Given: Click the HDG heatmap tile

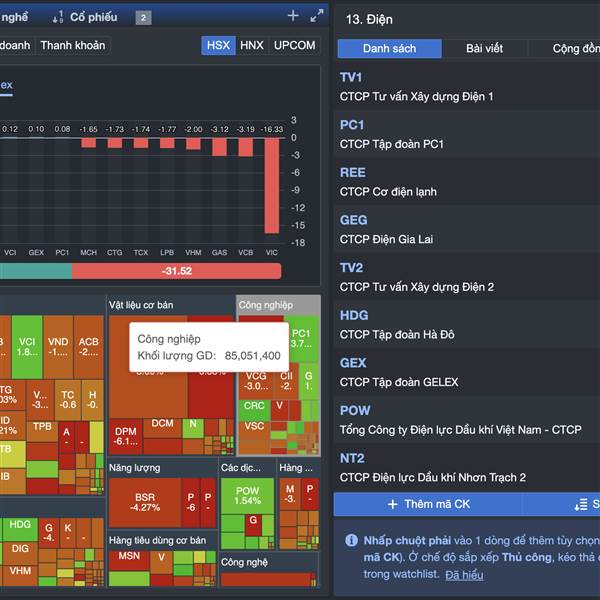Looking at the screenshot, I should tap(20, 529).
